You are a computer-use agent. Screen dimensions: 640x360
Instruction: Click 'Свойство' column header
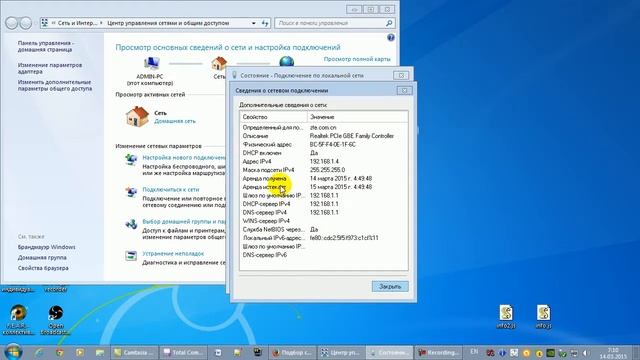[273, 117]
